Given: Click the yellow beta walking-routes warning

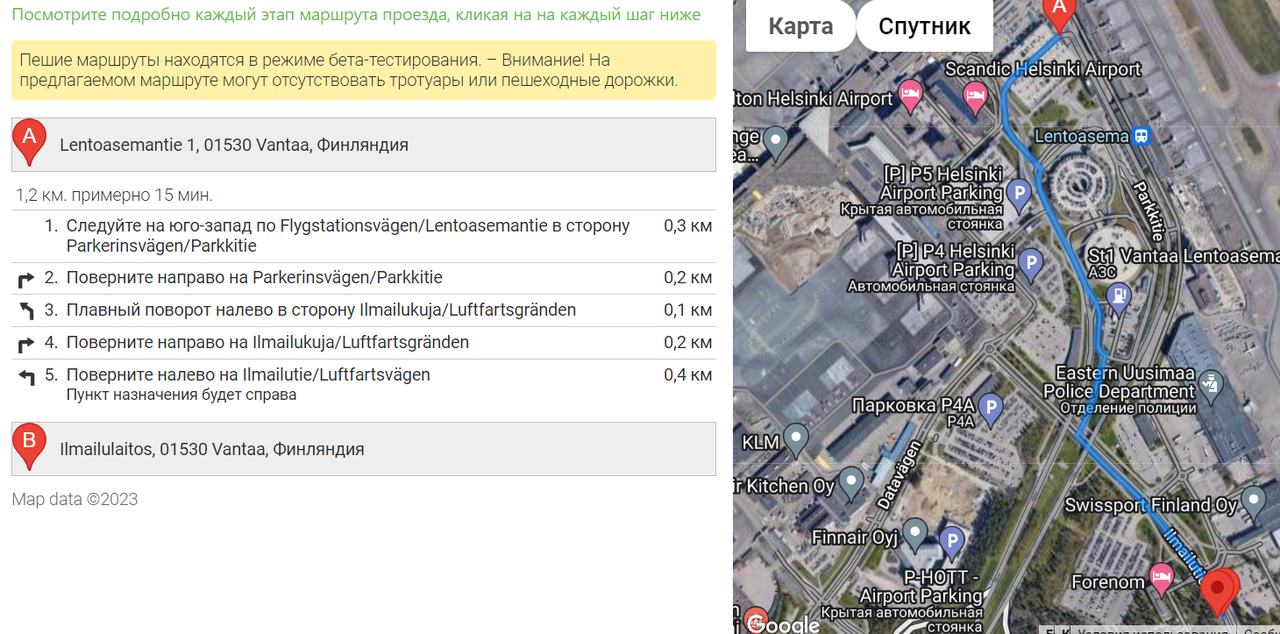Looking at the screenshot, I should tap(364, 70).
